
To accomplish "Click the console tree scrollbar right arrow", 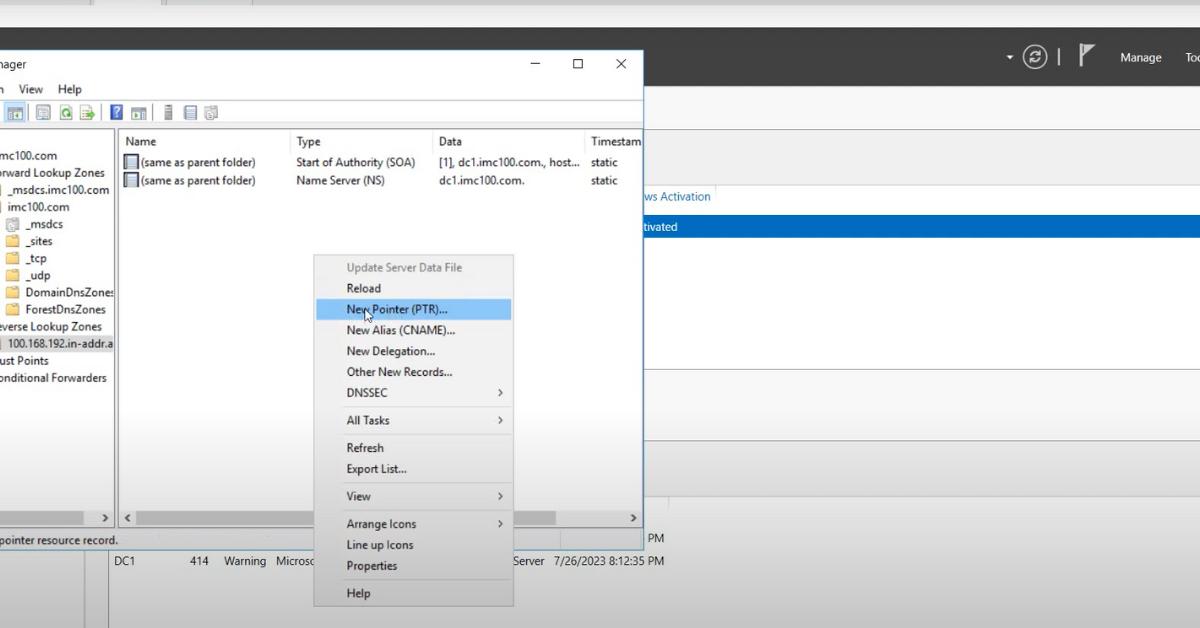I will click(x=104, y=518).
